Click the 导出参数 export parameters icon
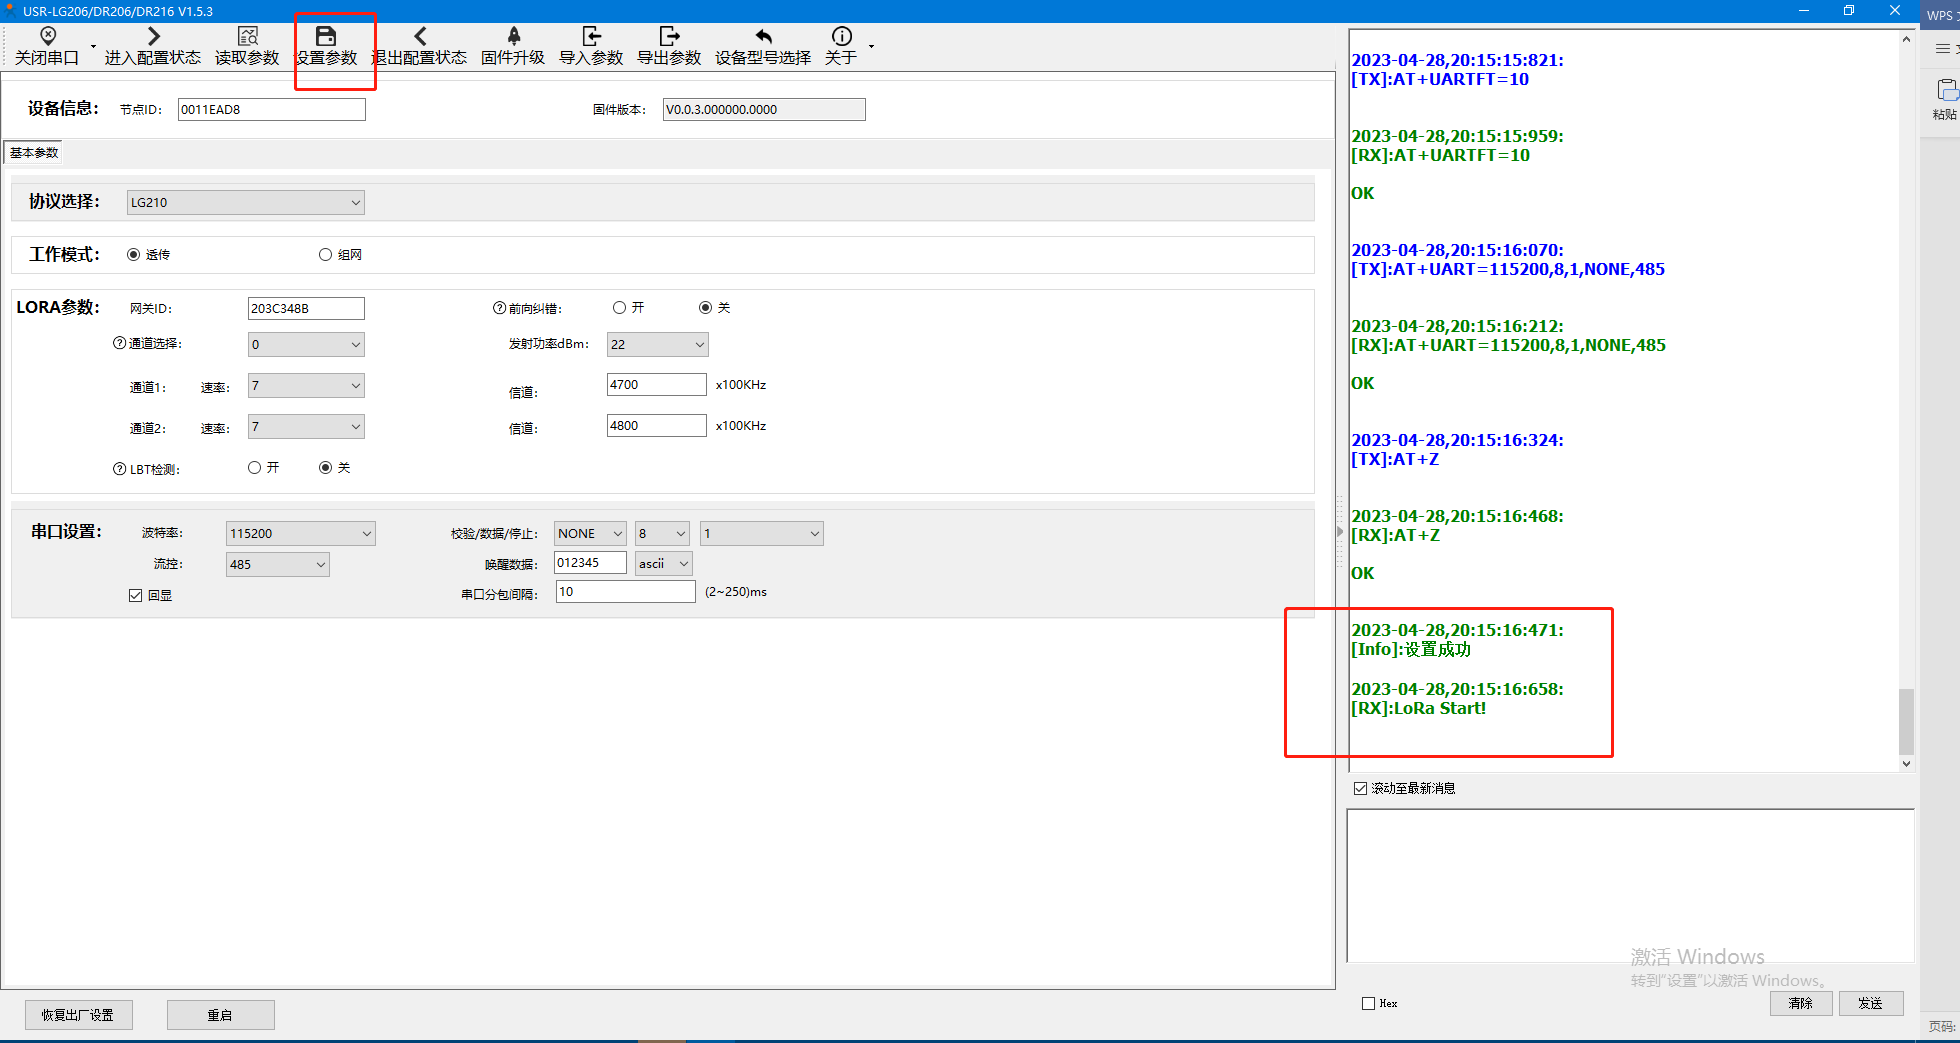This screenshot has height=1043, width=1960. tap(669, 37)
